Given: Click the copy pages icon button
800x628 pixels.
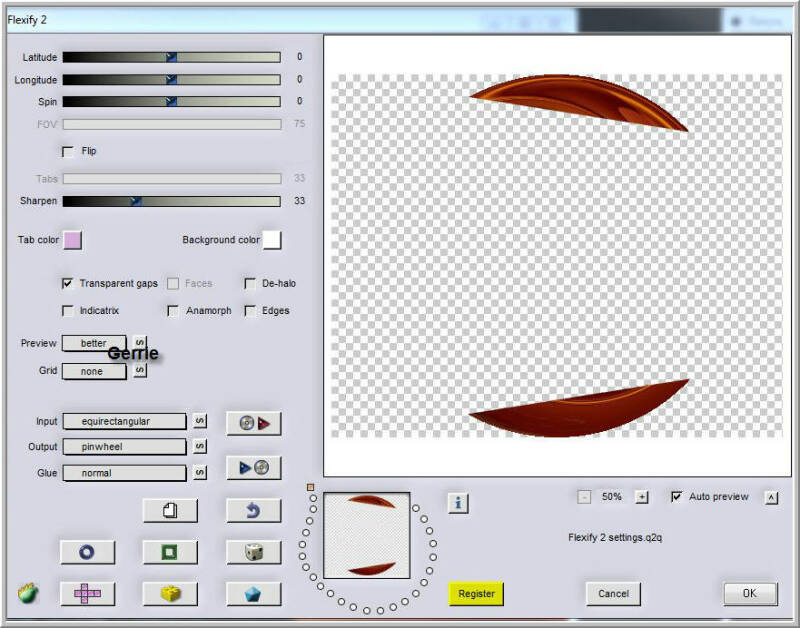Looking at the screenshot, I should point(170,510).
